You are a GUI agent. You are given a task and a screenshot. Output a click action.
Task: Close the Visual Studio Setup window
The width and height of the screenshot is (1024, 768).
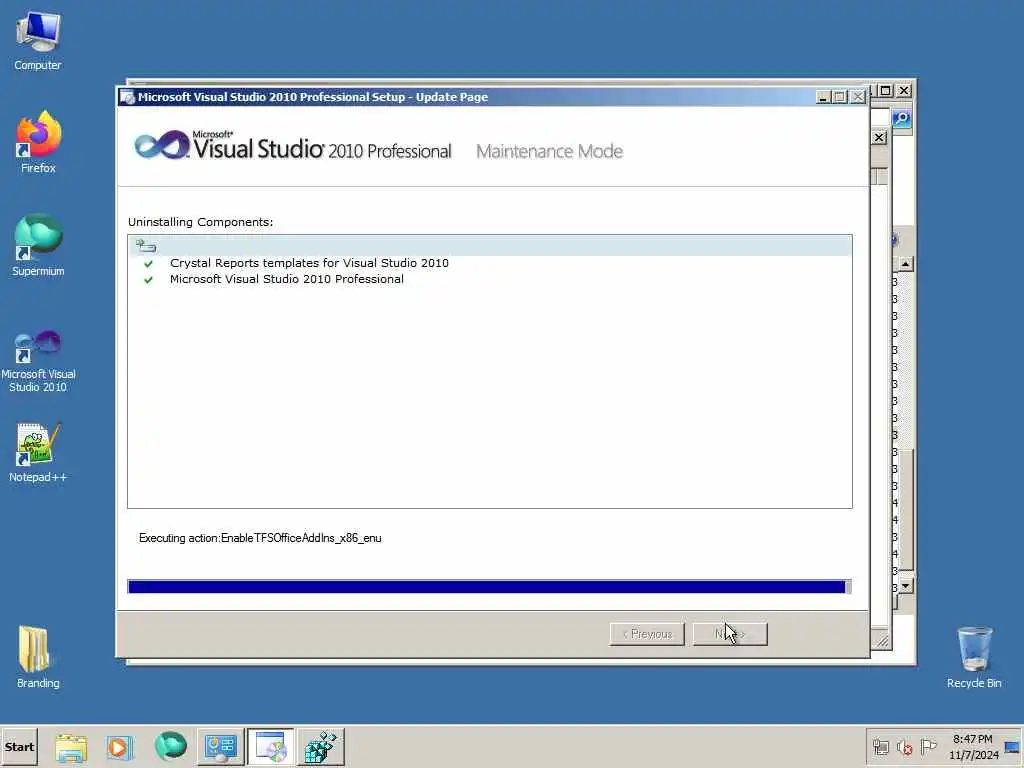click(857, 97)
